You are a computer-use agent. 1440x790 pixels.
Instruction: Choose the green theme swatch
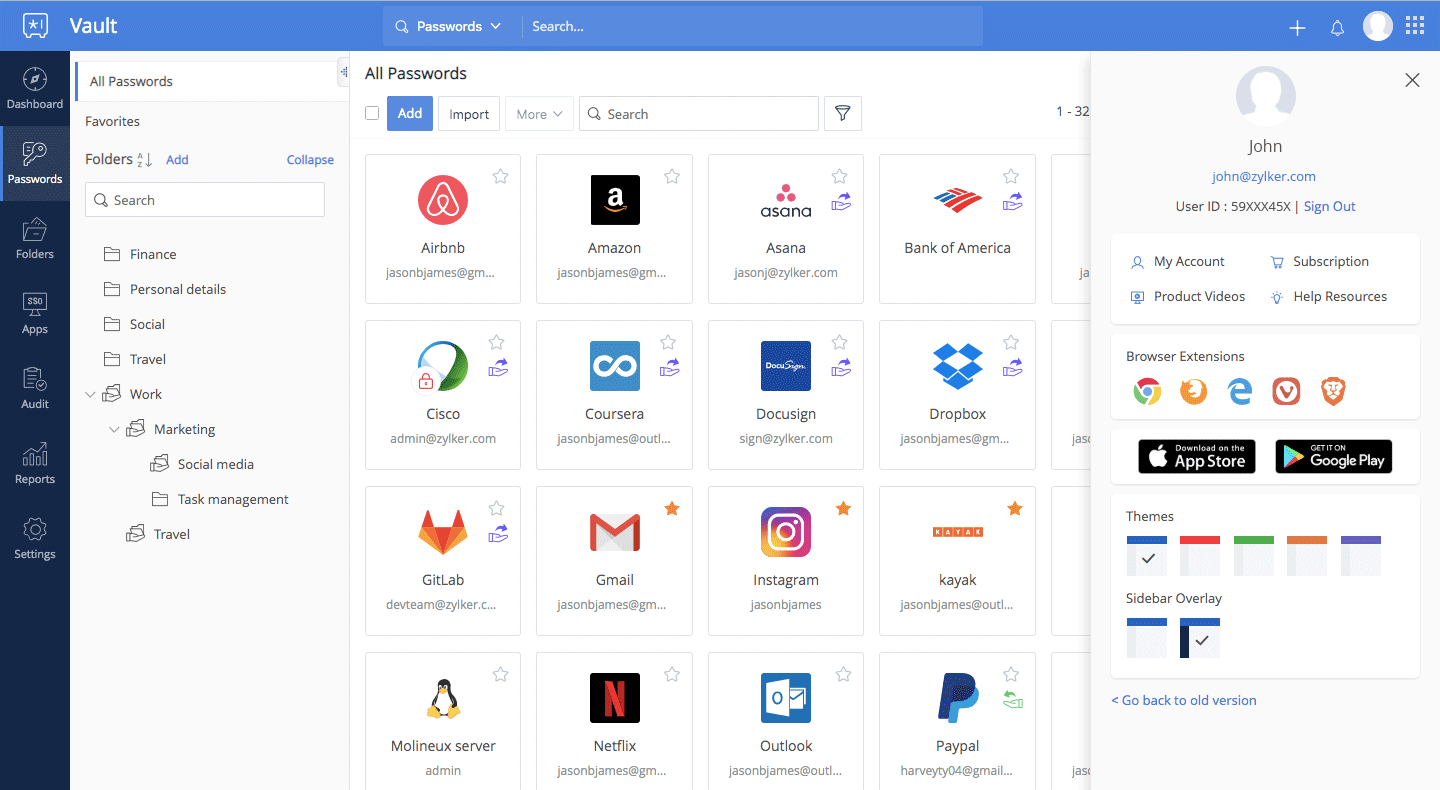[x=1253, y=555]
